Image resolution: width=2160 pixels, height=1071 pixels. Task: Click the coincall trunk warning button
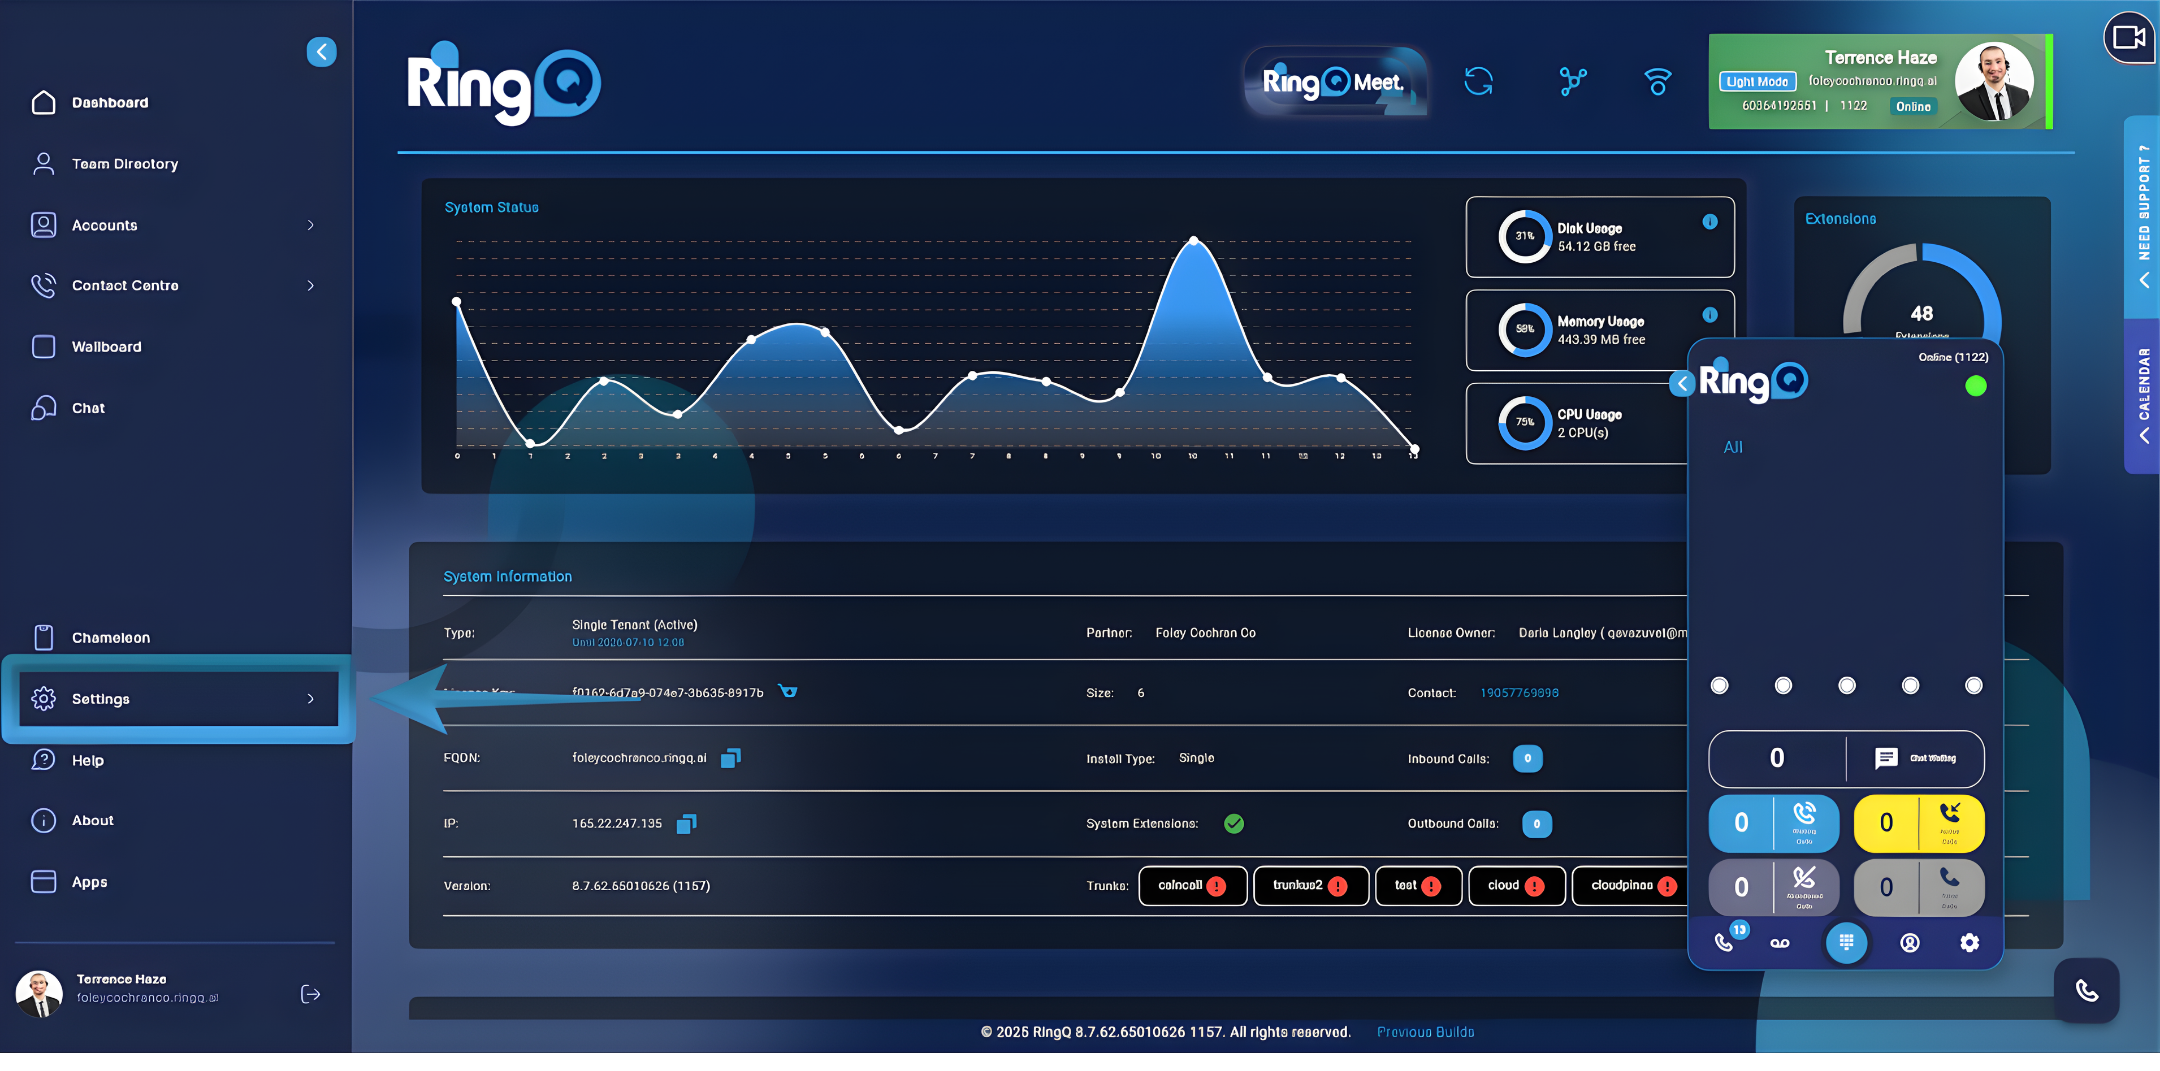1192,886
